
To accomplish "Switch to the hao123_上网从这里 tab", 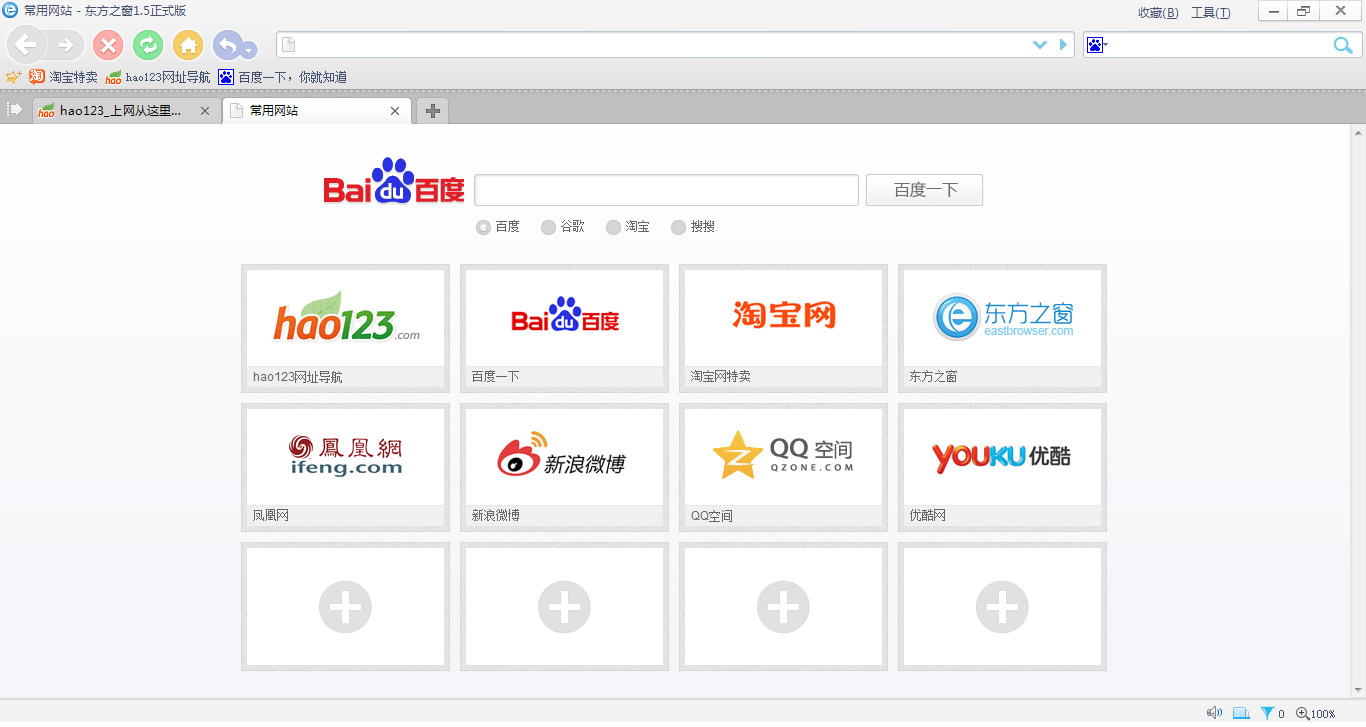I will pyautogui.click(x=125, y=111).
